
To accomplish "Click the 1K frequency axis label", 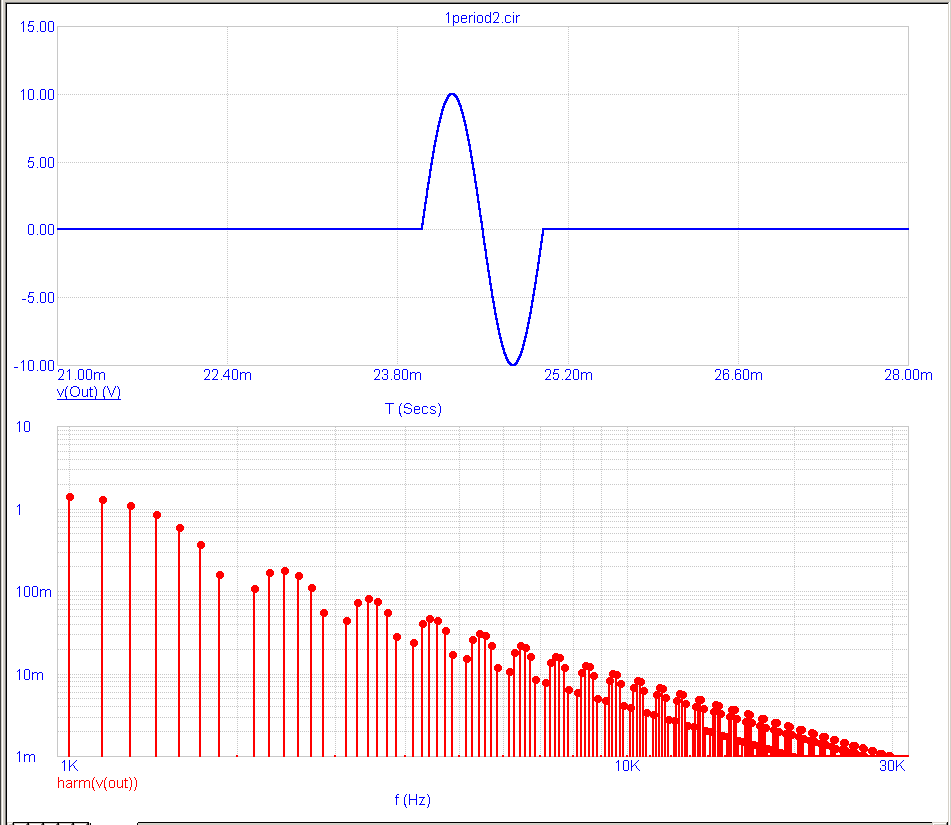I will (70, 766).
